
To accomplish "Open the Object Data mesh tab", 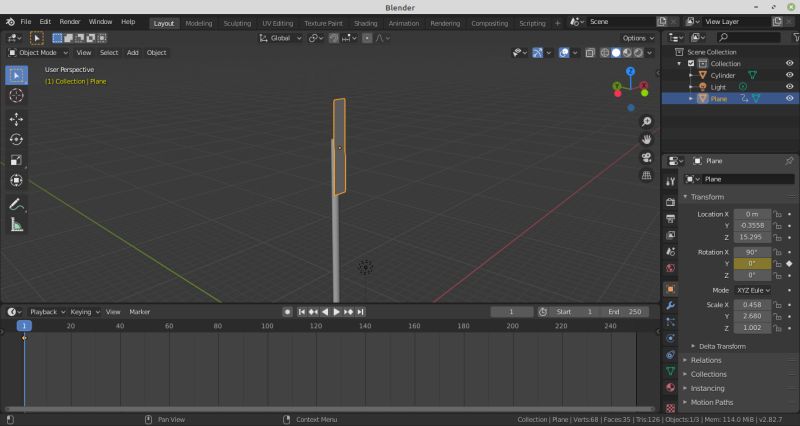I will tap(670, 371).
